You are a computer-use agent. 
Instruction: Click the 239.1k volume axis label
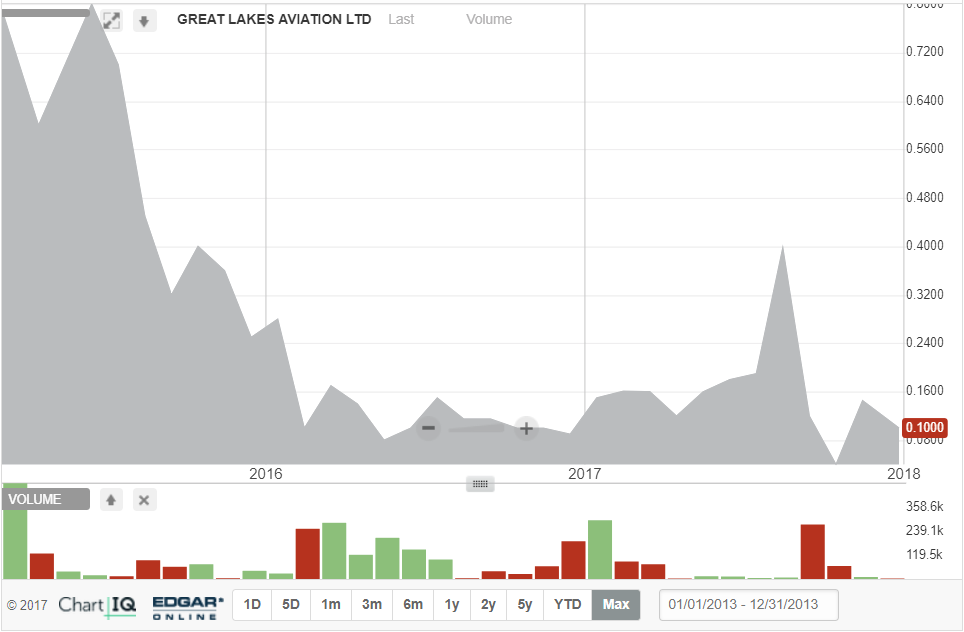coord(925,531)
